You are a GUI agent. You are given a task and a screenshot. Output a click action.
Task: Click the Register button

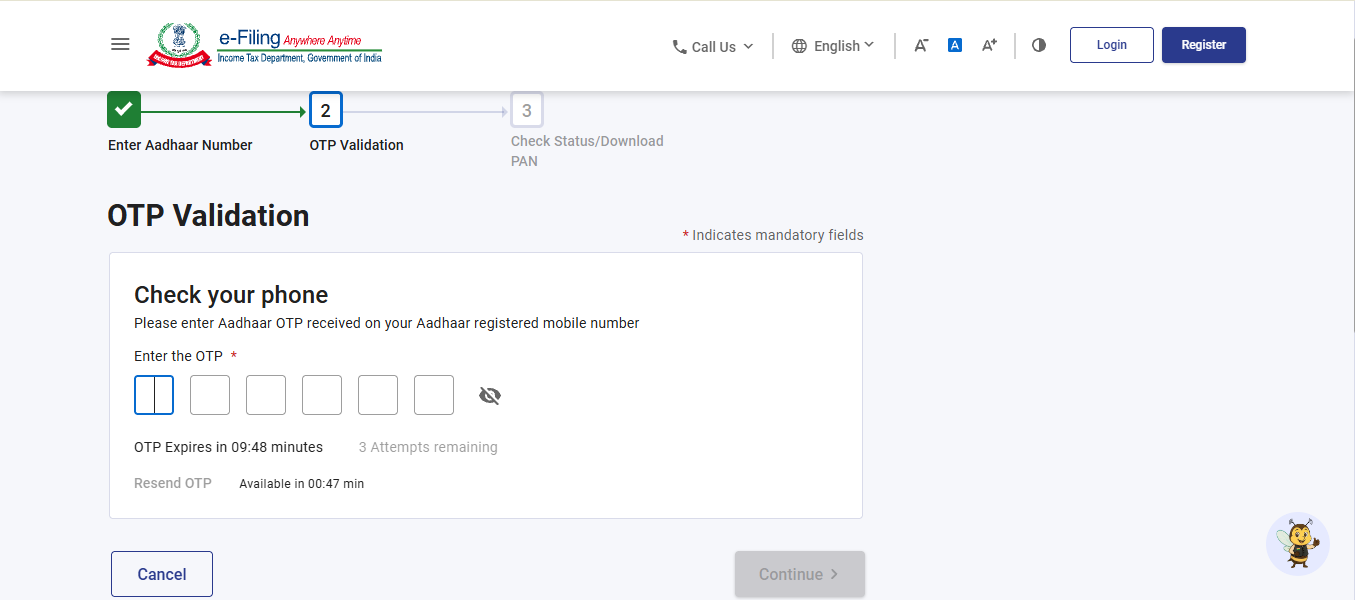click(x=1204, y=45)
